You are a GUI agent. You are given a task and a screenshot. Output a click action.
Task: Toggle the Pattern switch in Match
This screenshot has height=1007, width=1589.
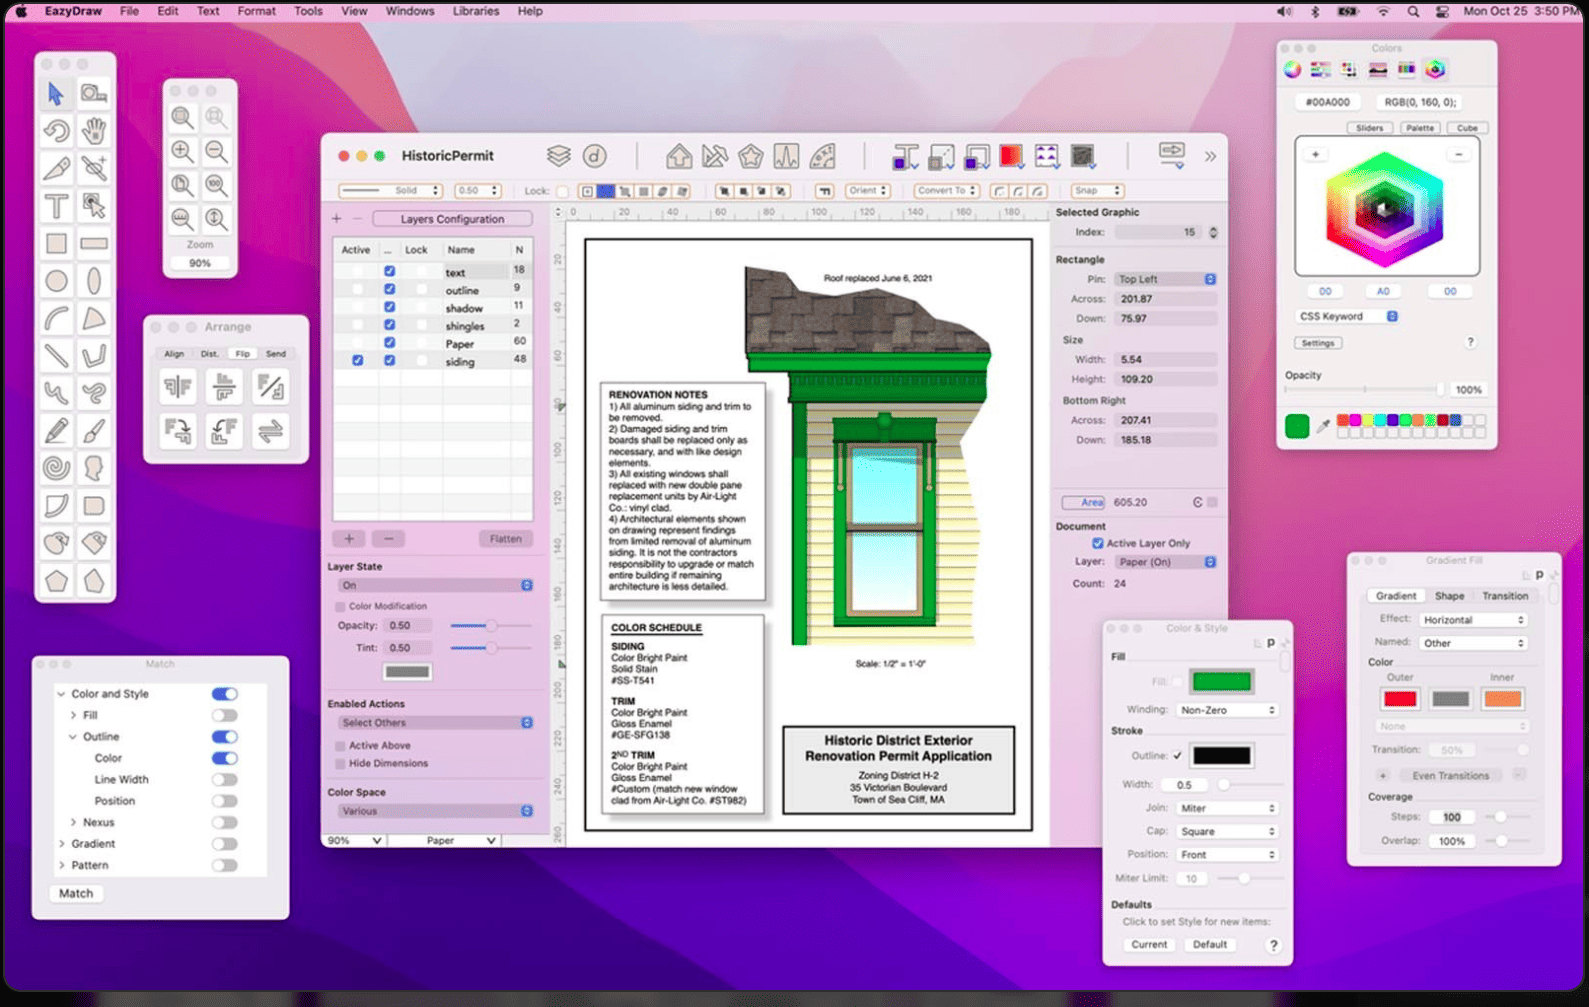tap(225, 866)
